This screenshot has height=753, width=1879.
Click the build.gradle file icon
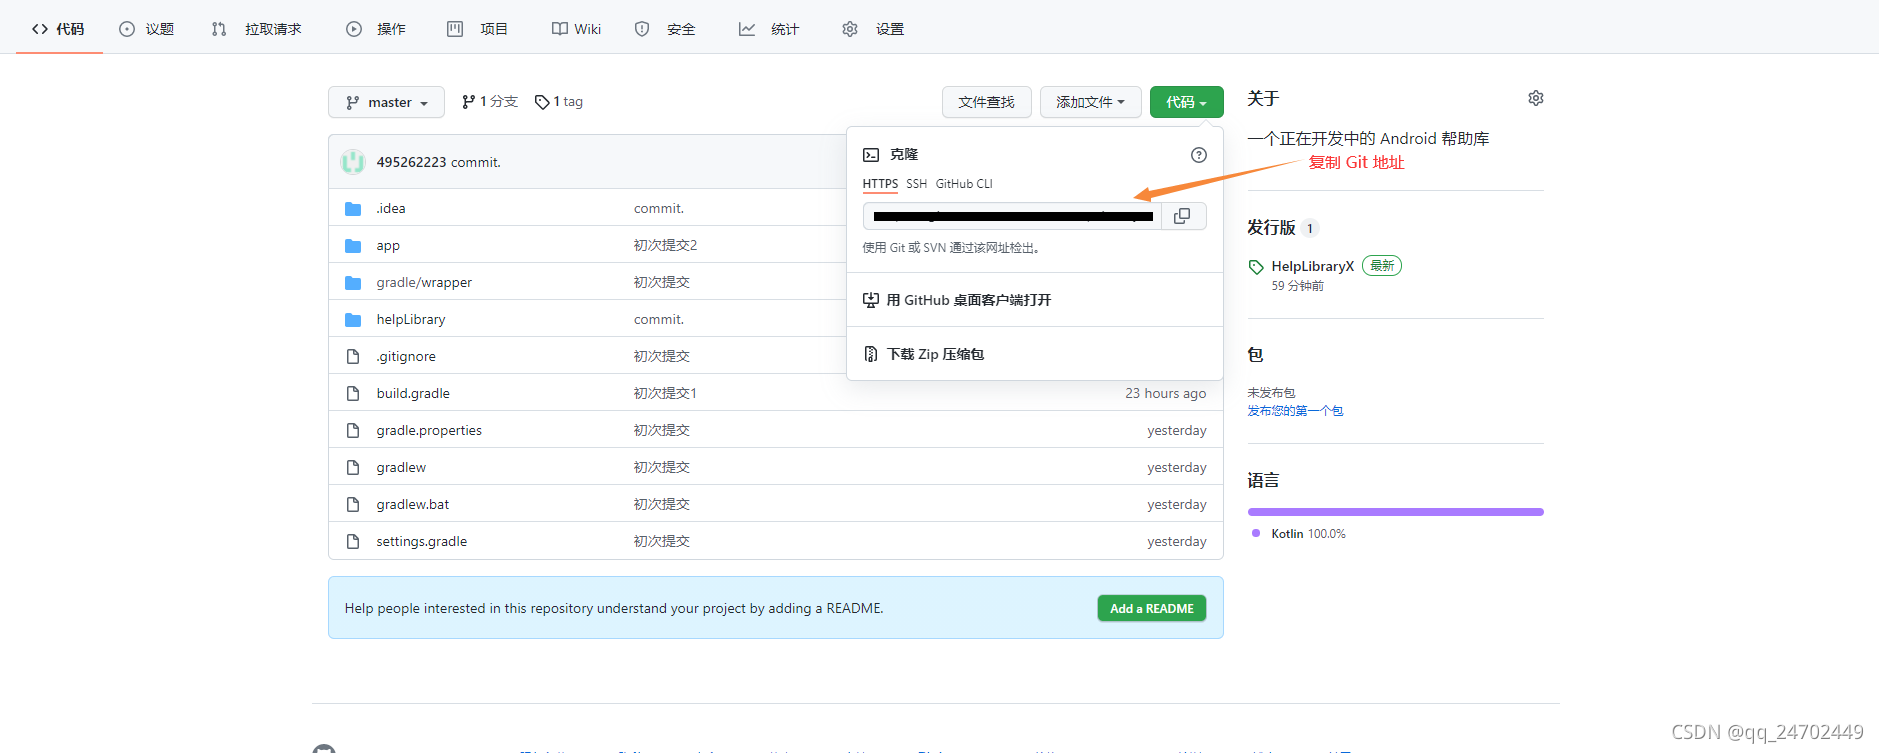pyautogui.click(x=353, y=394)
